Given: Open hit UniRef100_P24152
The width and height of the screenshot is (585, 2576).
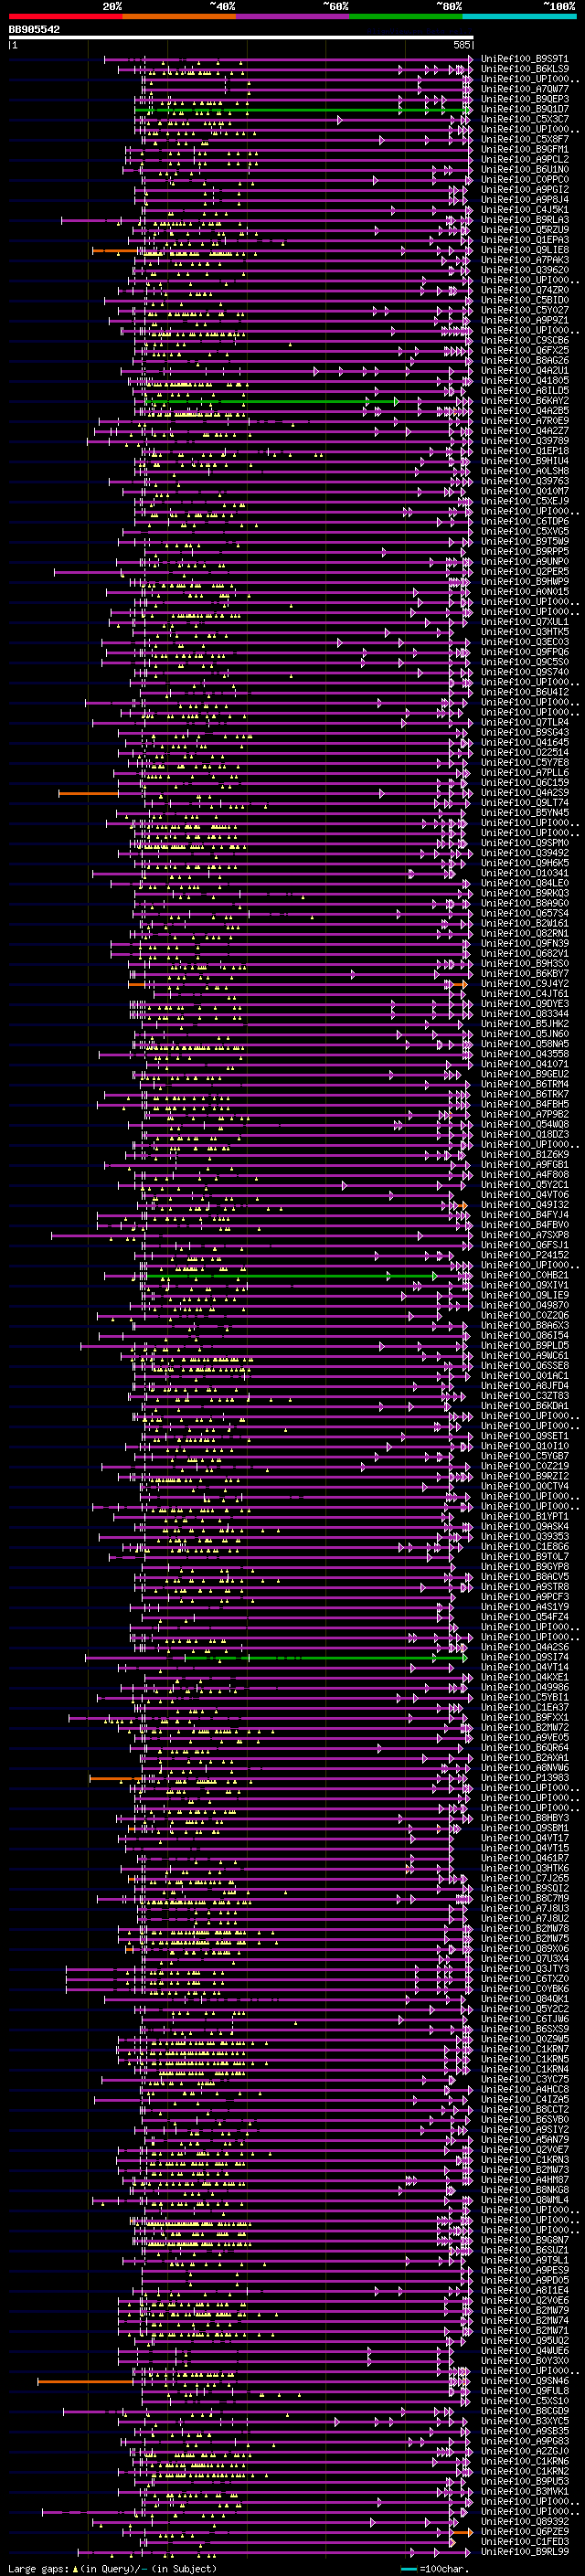Looking at the screenshot, I should tap(525, 1255).
